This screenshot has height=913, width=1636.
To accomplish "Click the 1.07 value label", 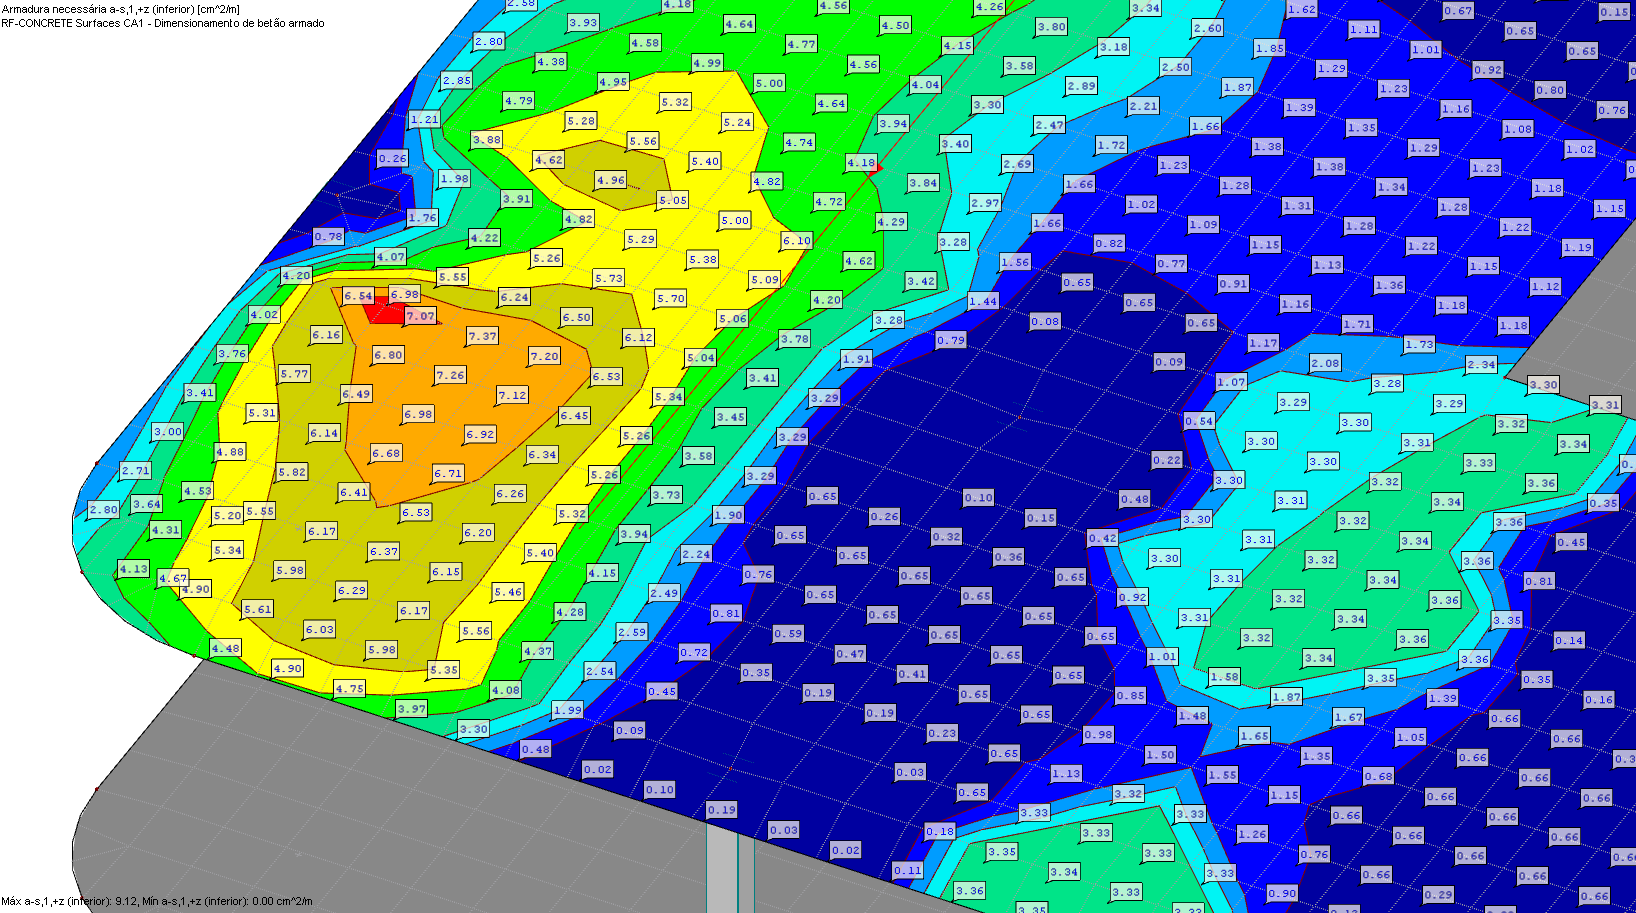I will click(x=1233, y=382).
